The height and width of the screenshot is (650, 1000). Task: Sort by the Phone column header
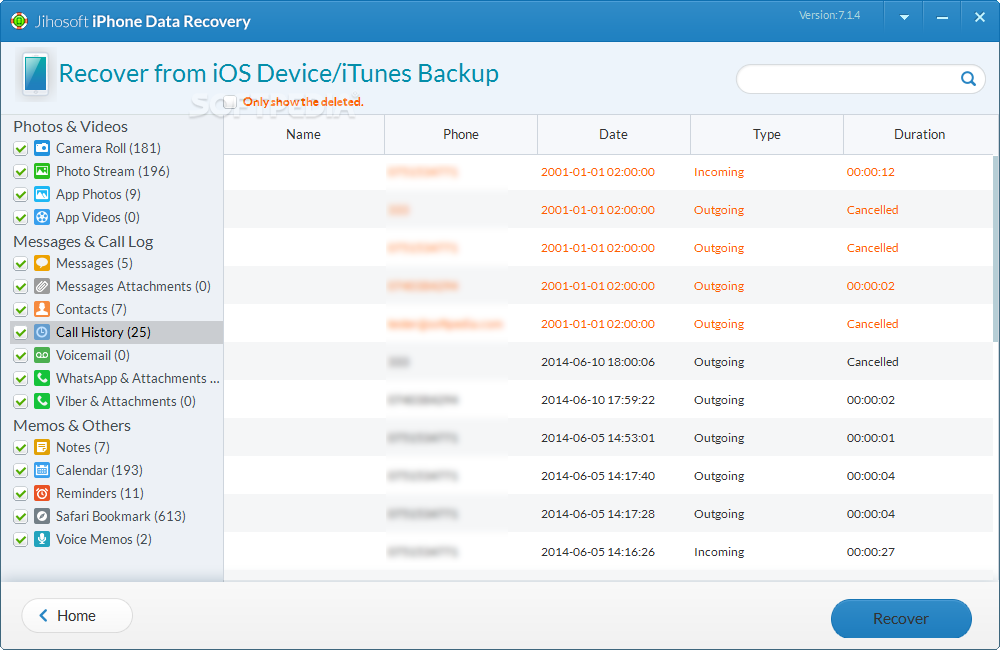(460, 135)
